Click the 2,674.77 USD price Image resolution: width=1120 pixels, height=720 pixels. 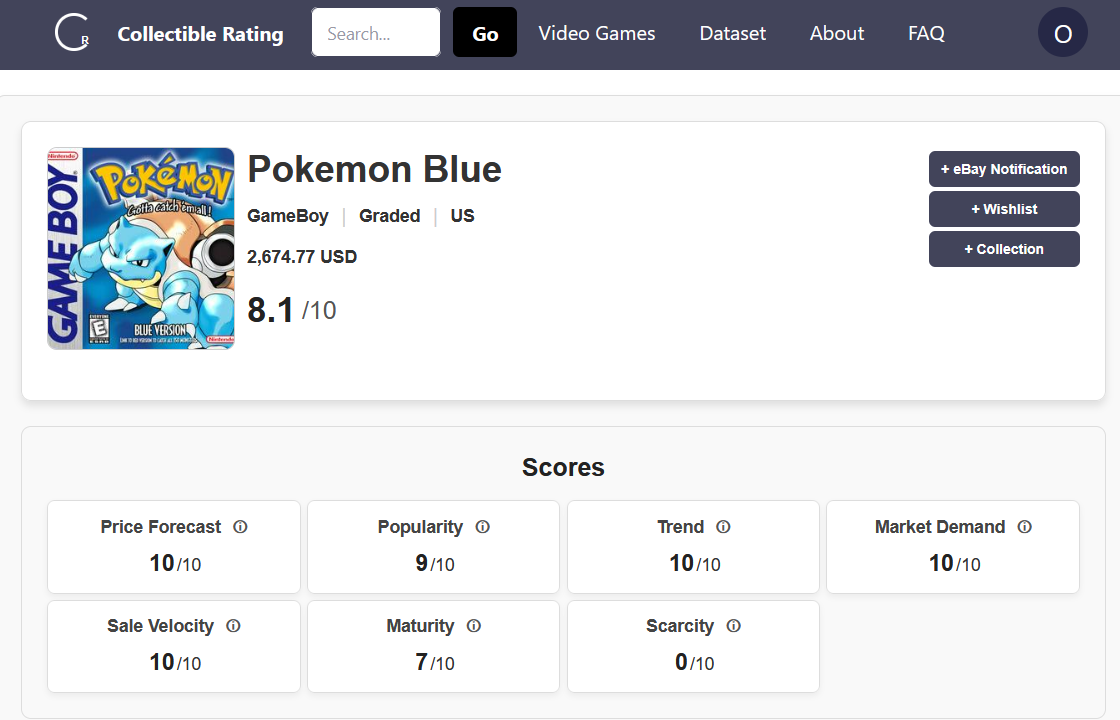click(301, 257)
